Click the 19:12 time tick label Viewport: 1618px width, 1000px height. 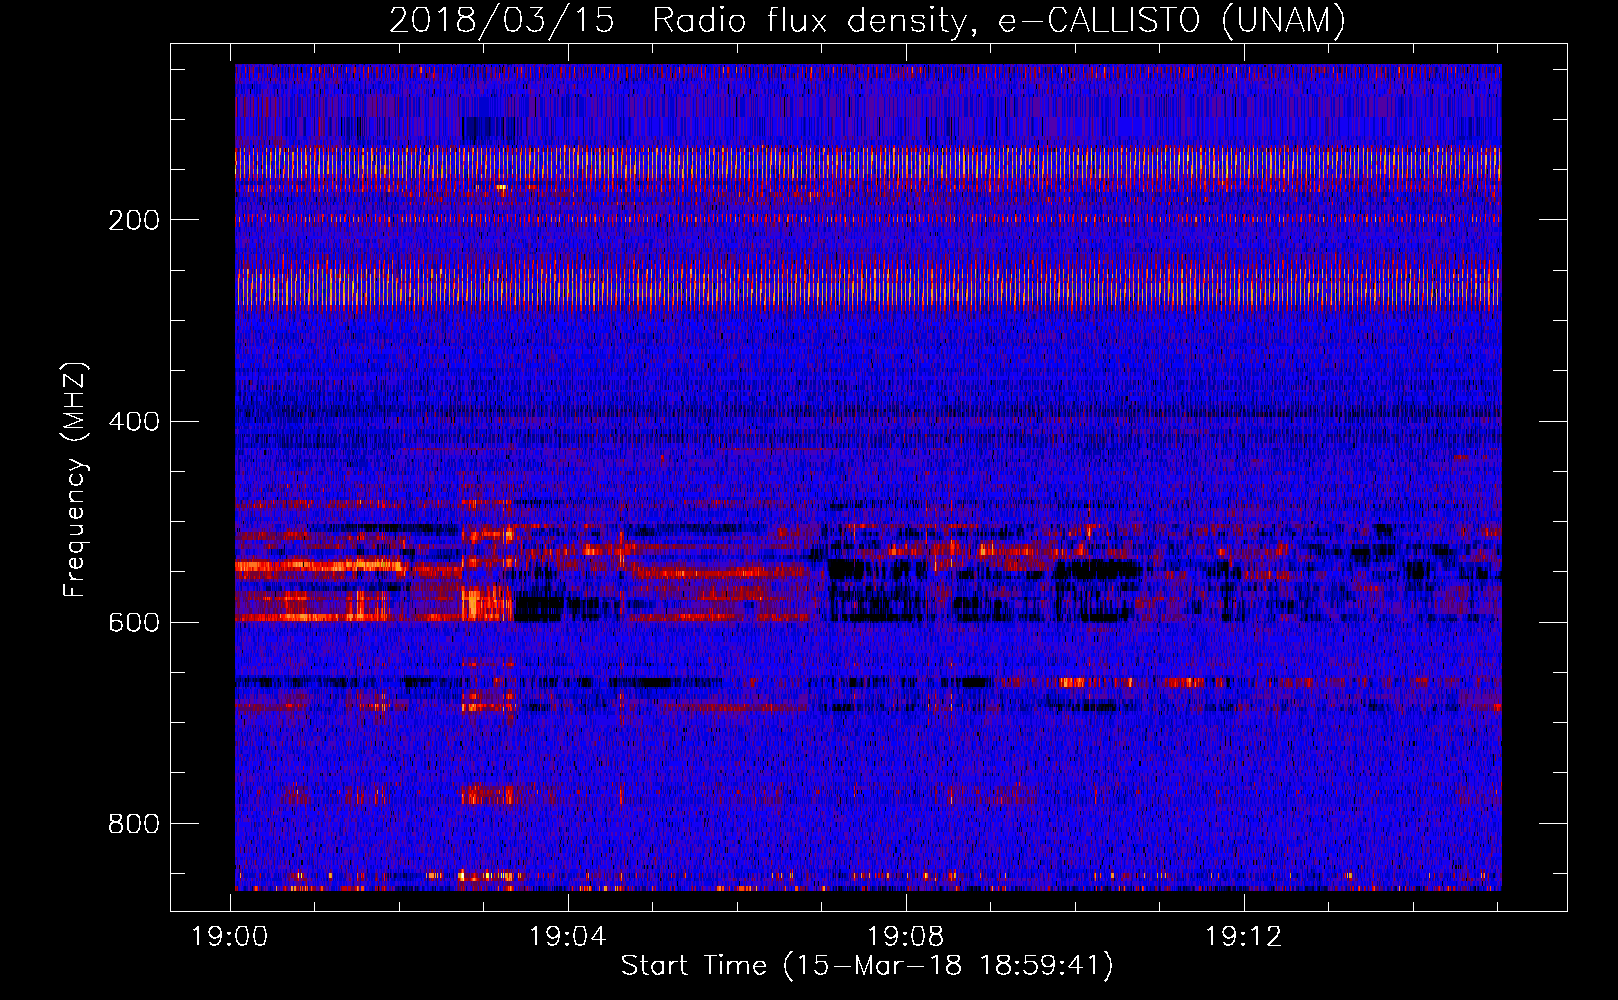pos(1244,937)
